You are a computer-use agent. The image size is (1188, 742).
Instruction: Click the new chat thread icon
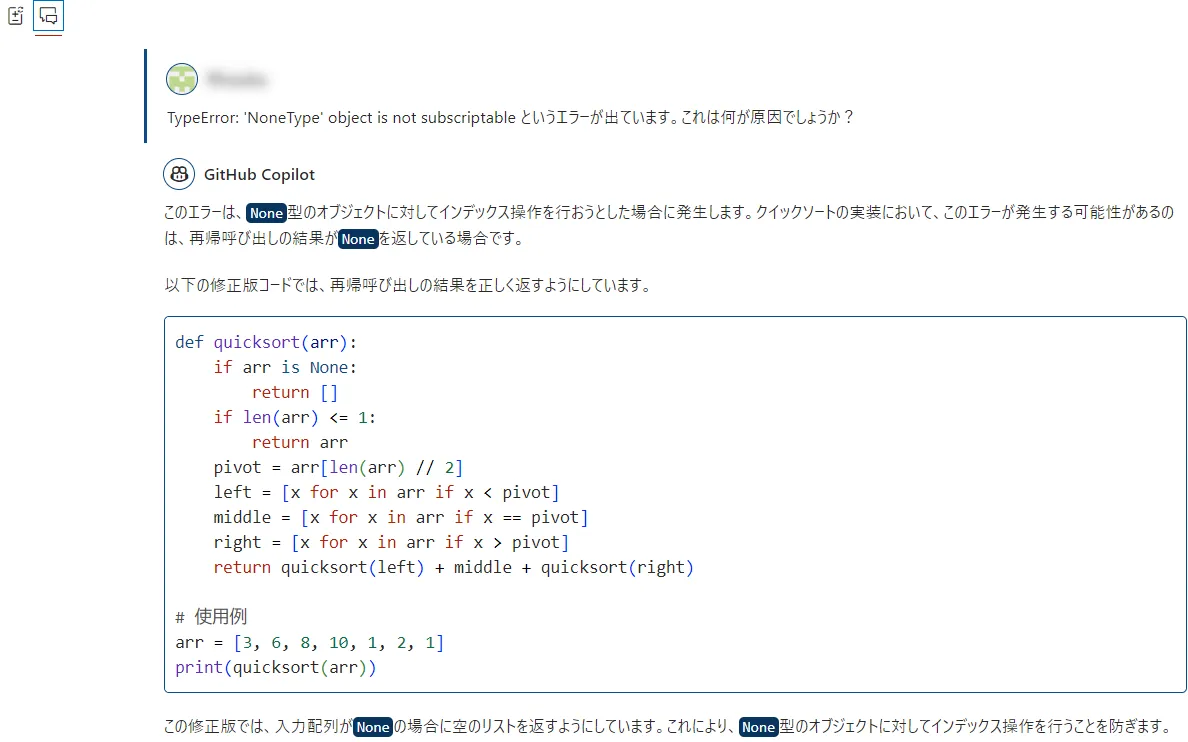click(16, 15)
